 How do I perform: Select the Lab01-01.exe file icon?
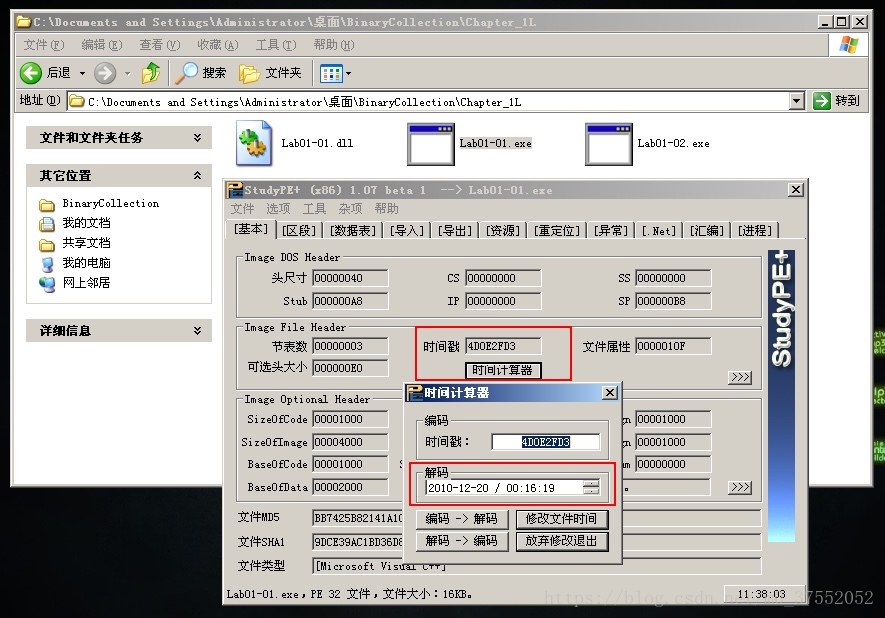(x=431, y=144)
